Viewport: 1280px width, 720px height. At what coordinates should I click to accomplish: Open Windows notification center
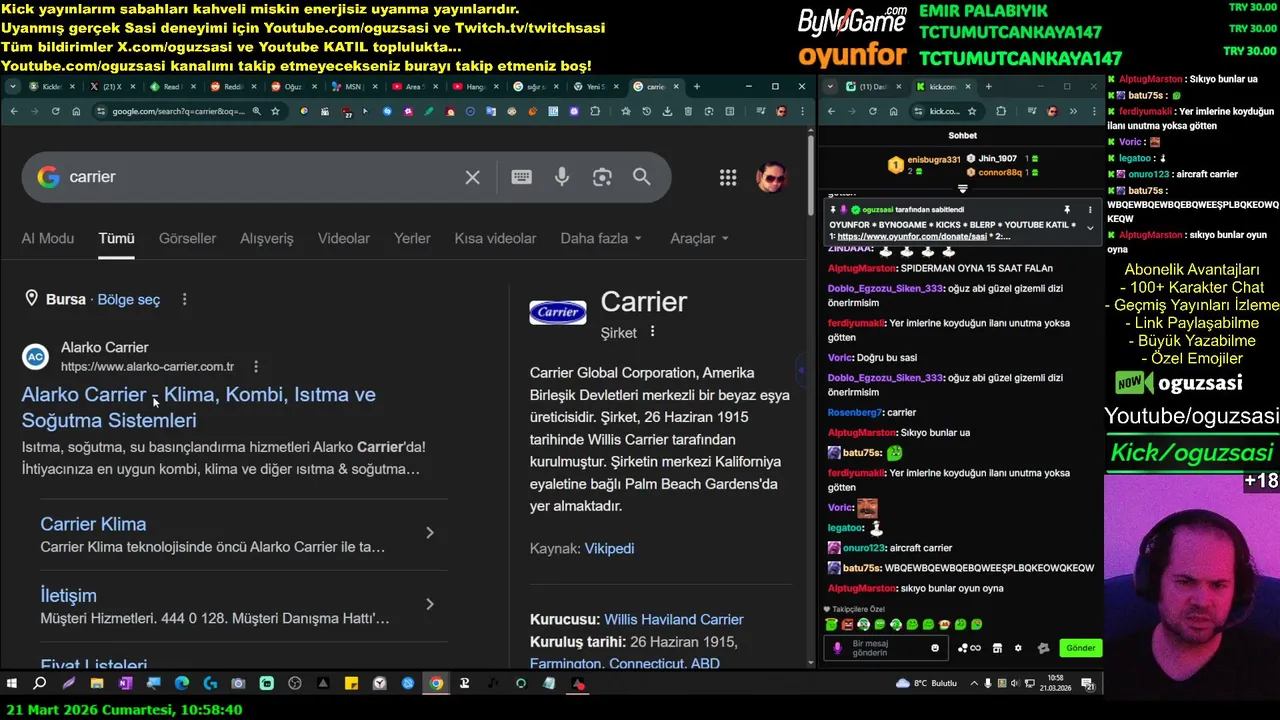[x=1088, y=684]
